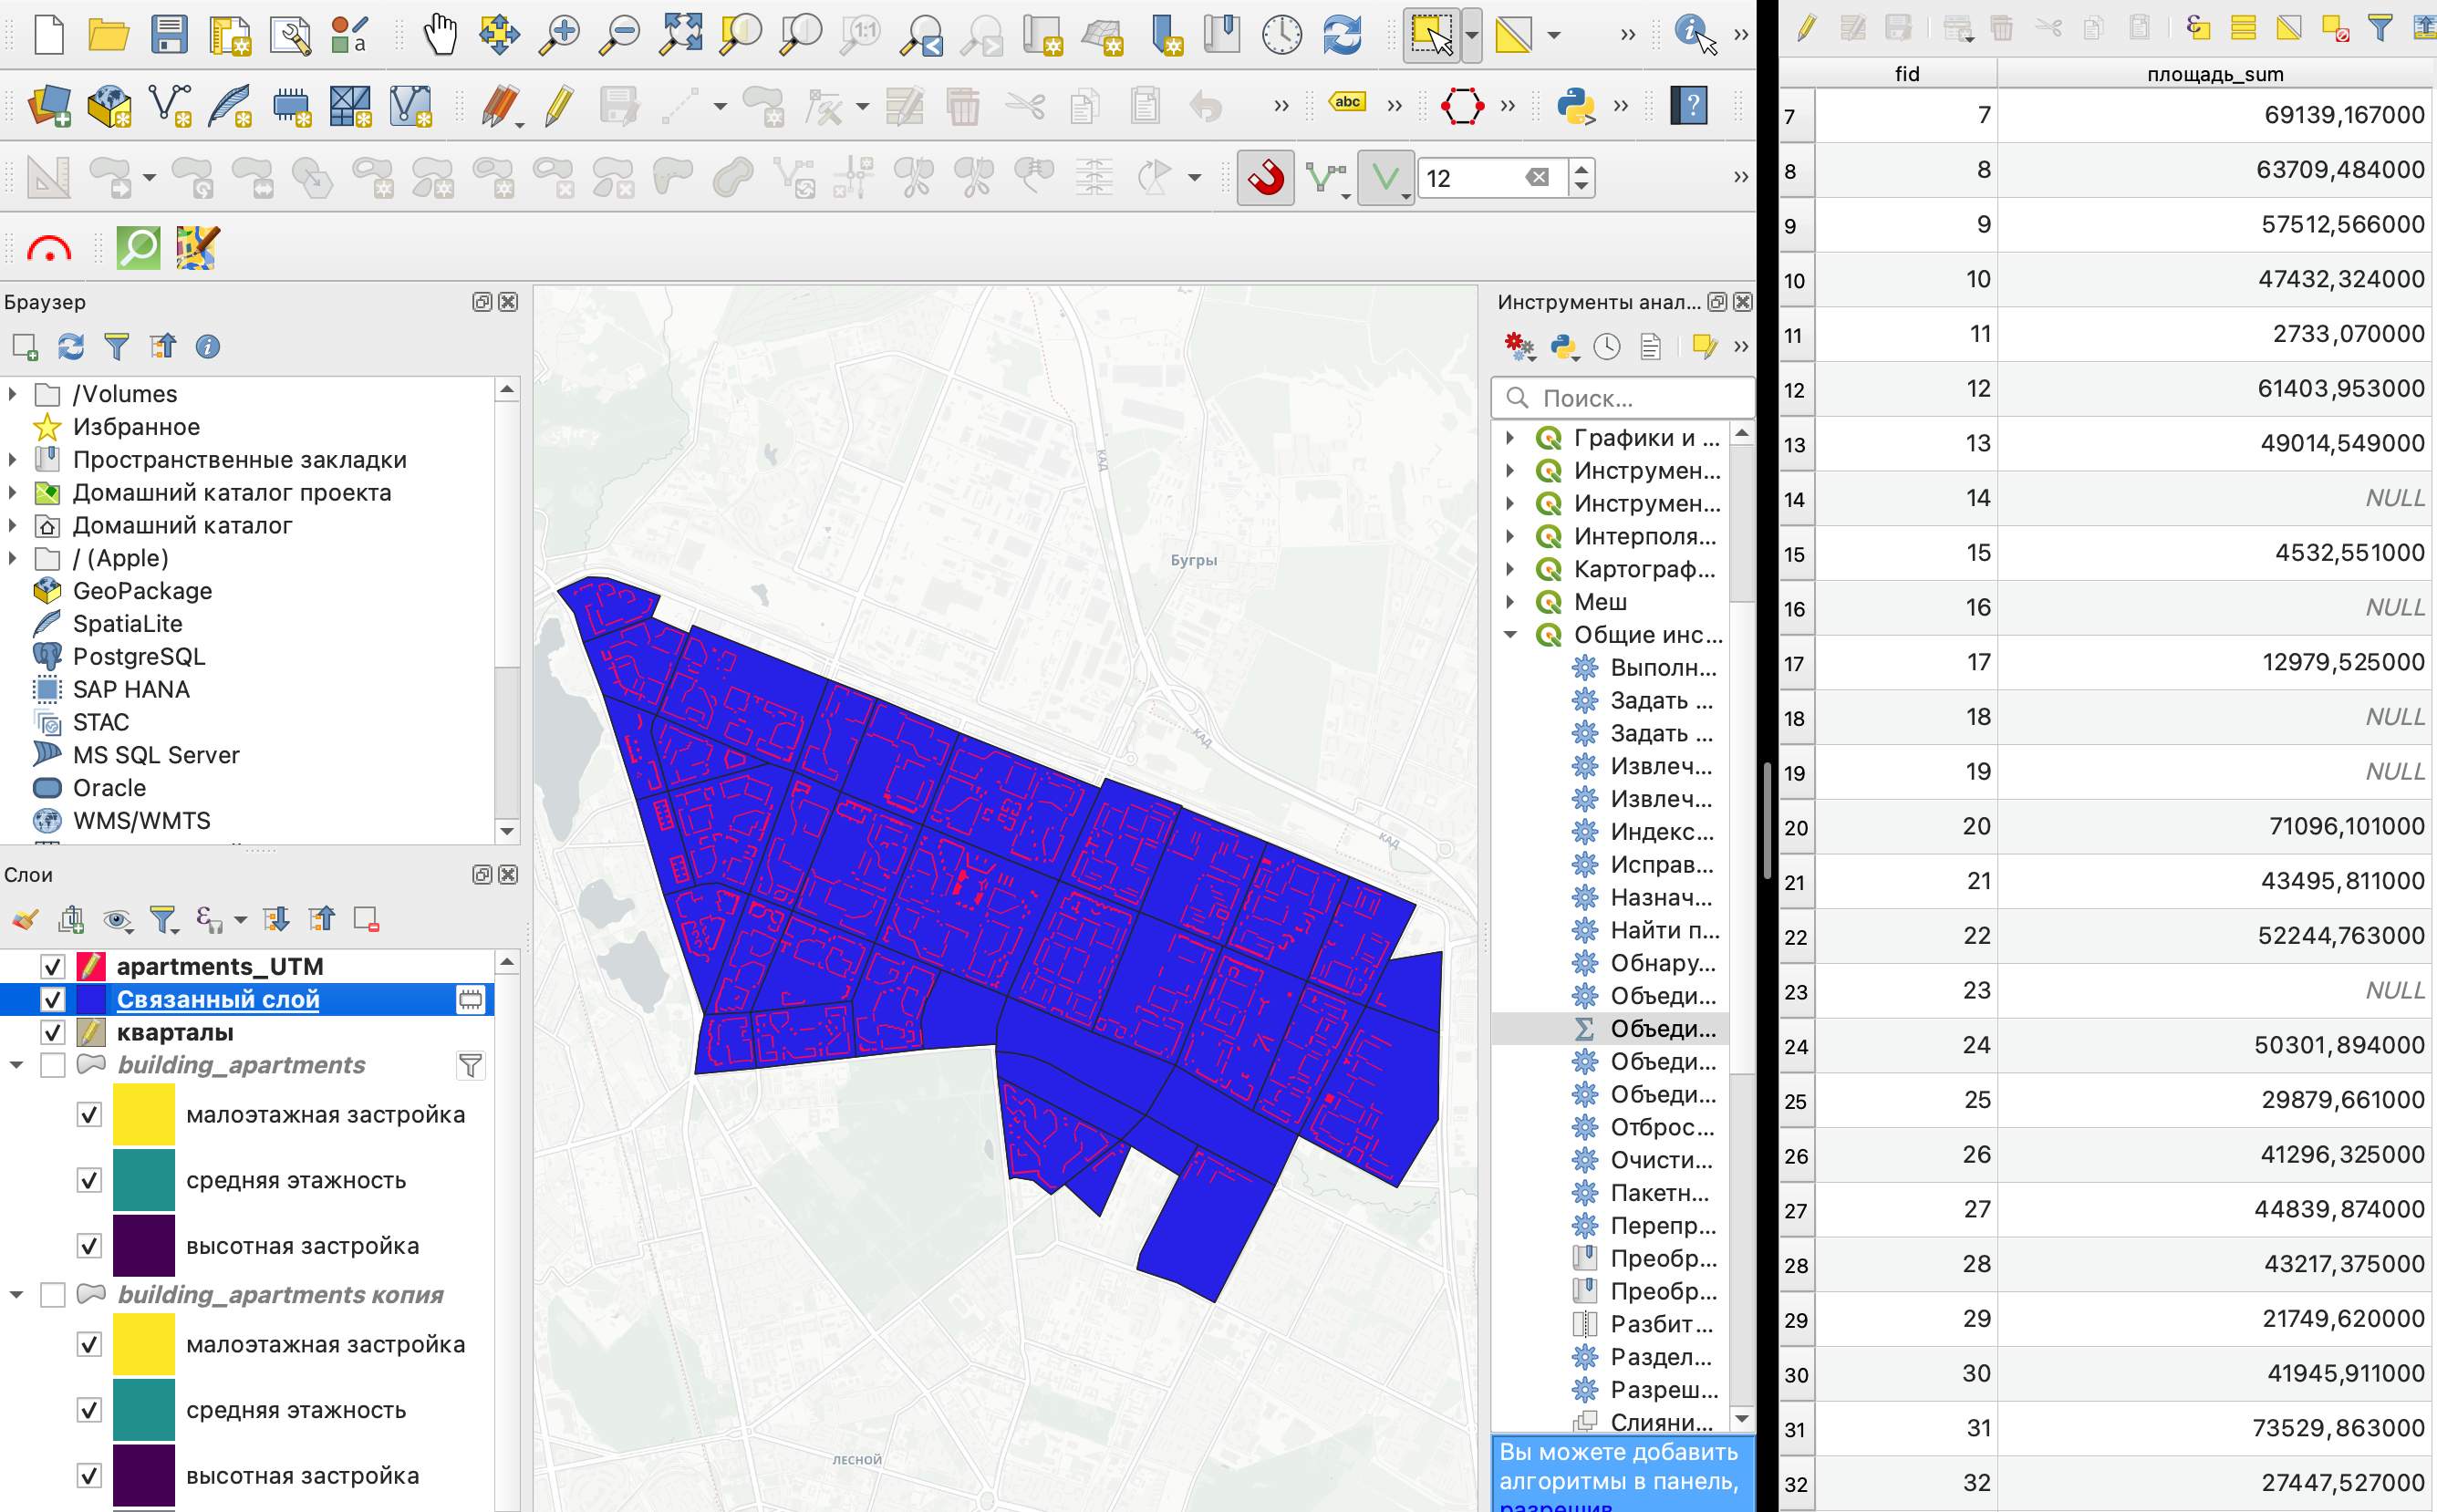Viewport: 2437px width, 1512px height.
Task: Collapse the Общие инс... toolbox group
Action: 1511,635
